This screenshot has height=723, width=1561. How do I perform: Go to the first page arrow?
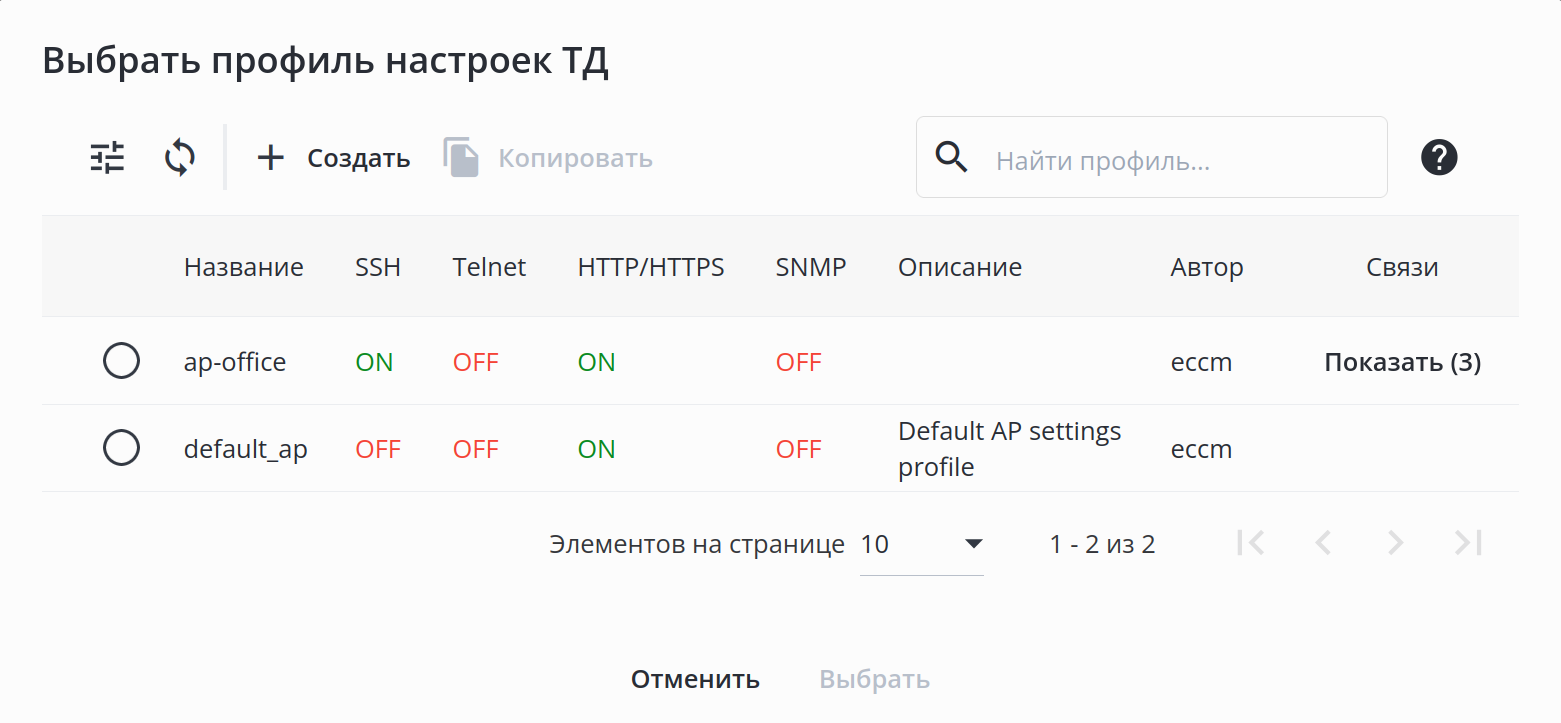point(1250,543)
